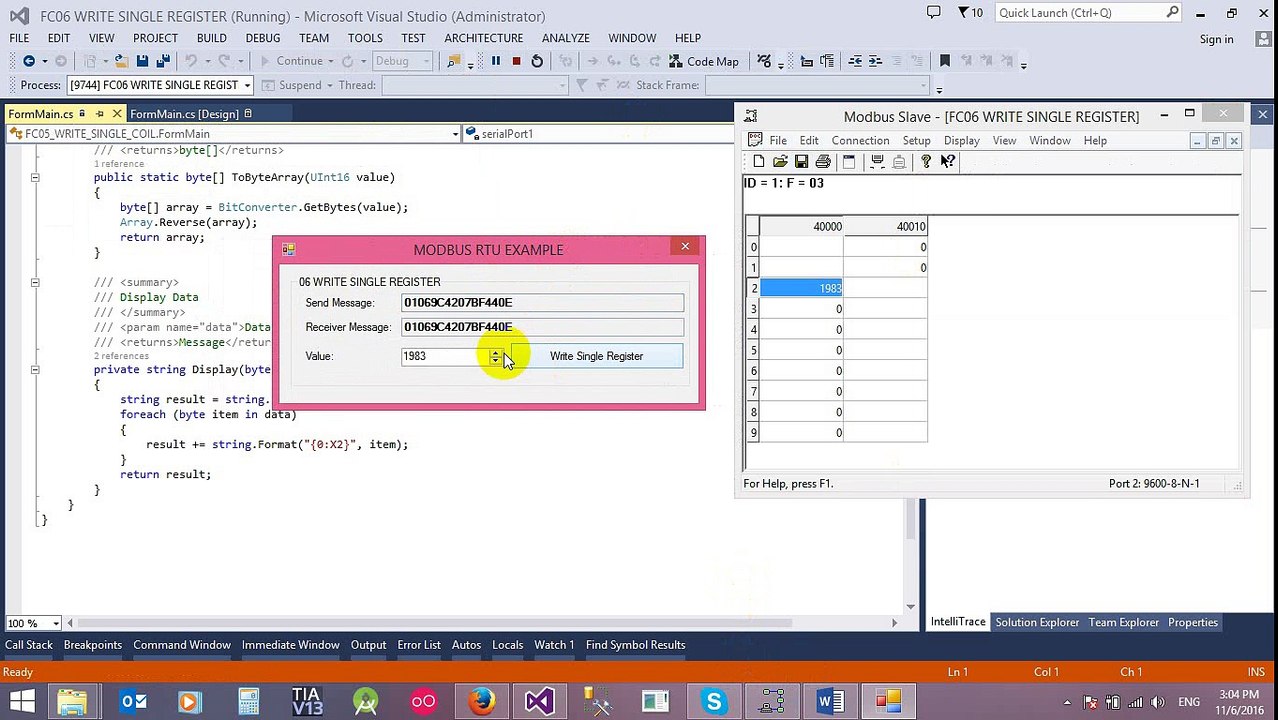The width and height of the screenshot is (1278, 720).
Task: Click the Write Single Register button
Action: [596, 356]
